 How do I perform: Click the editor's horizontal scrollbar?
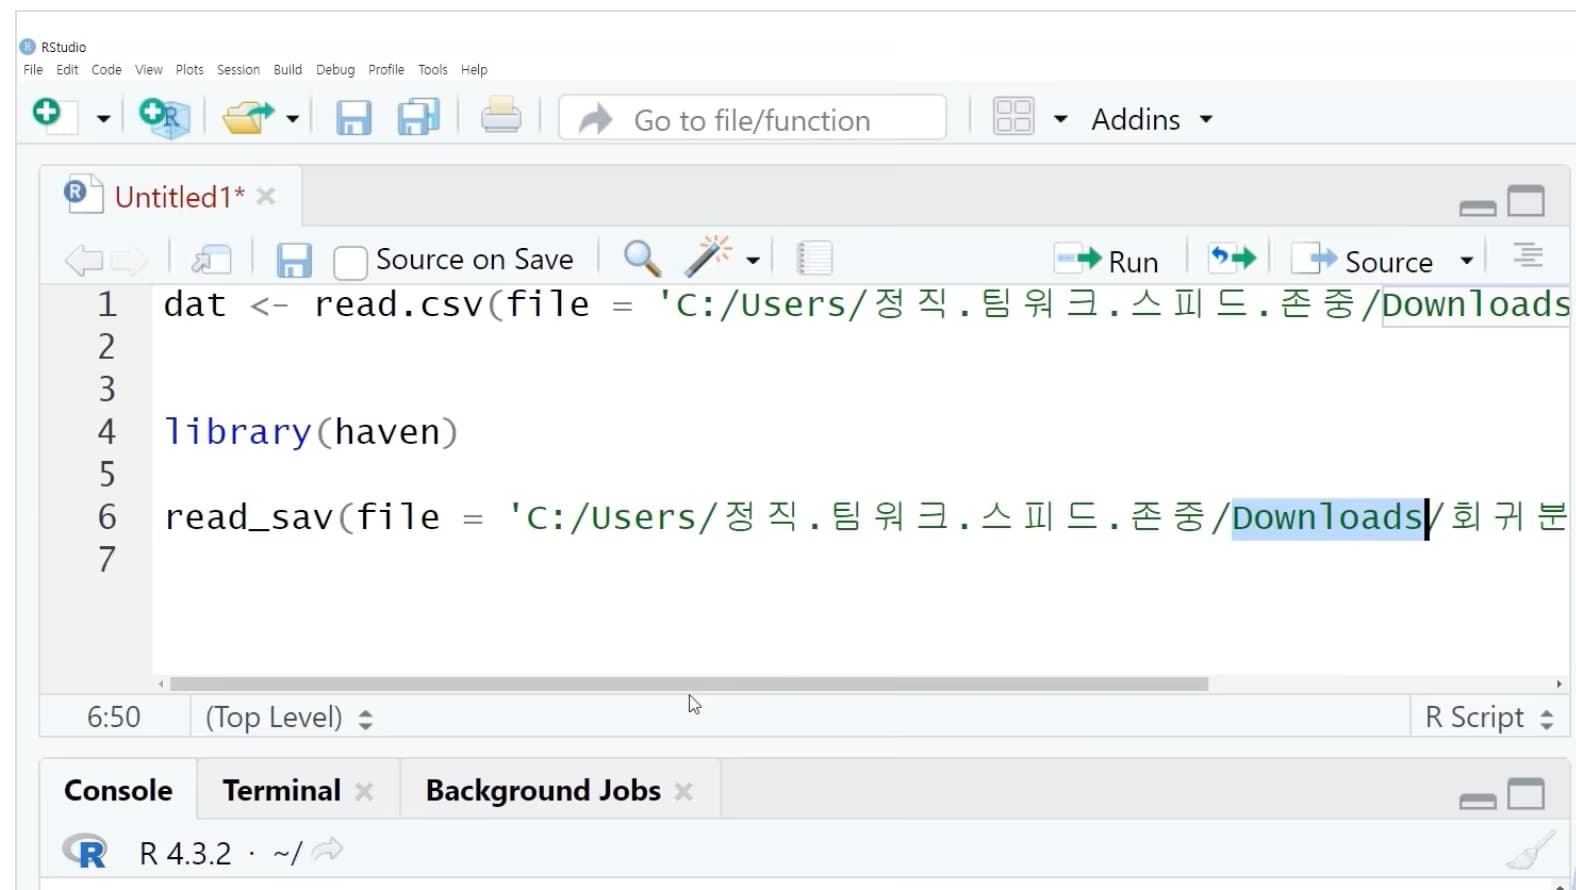pos(688,685)
